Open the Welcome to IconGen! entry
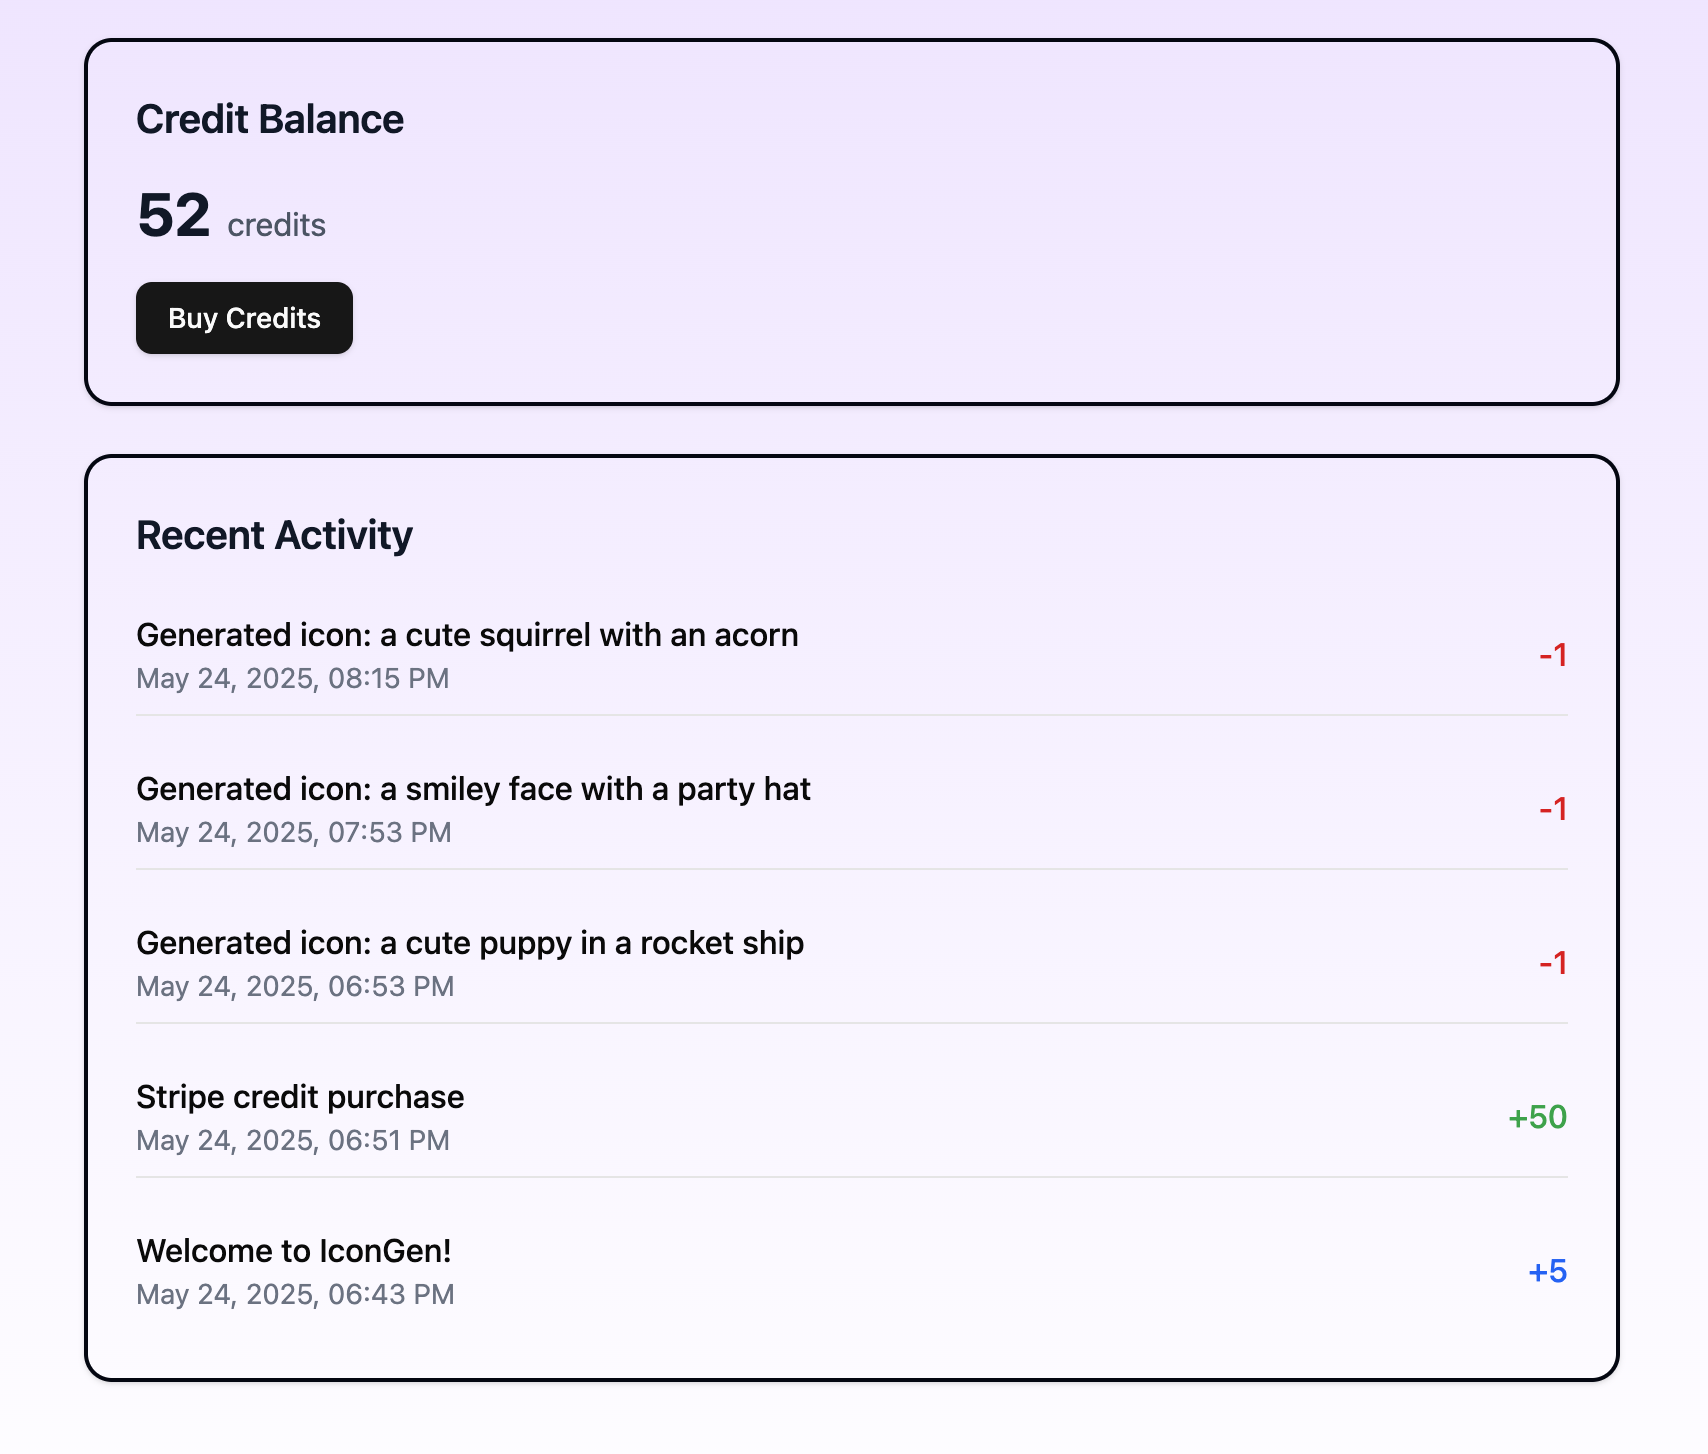This screenshot has width=1708, height=1454. click(294, 1251)
